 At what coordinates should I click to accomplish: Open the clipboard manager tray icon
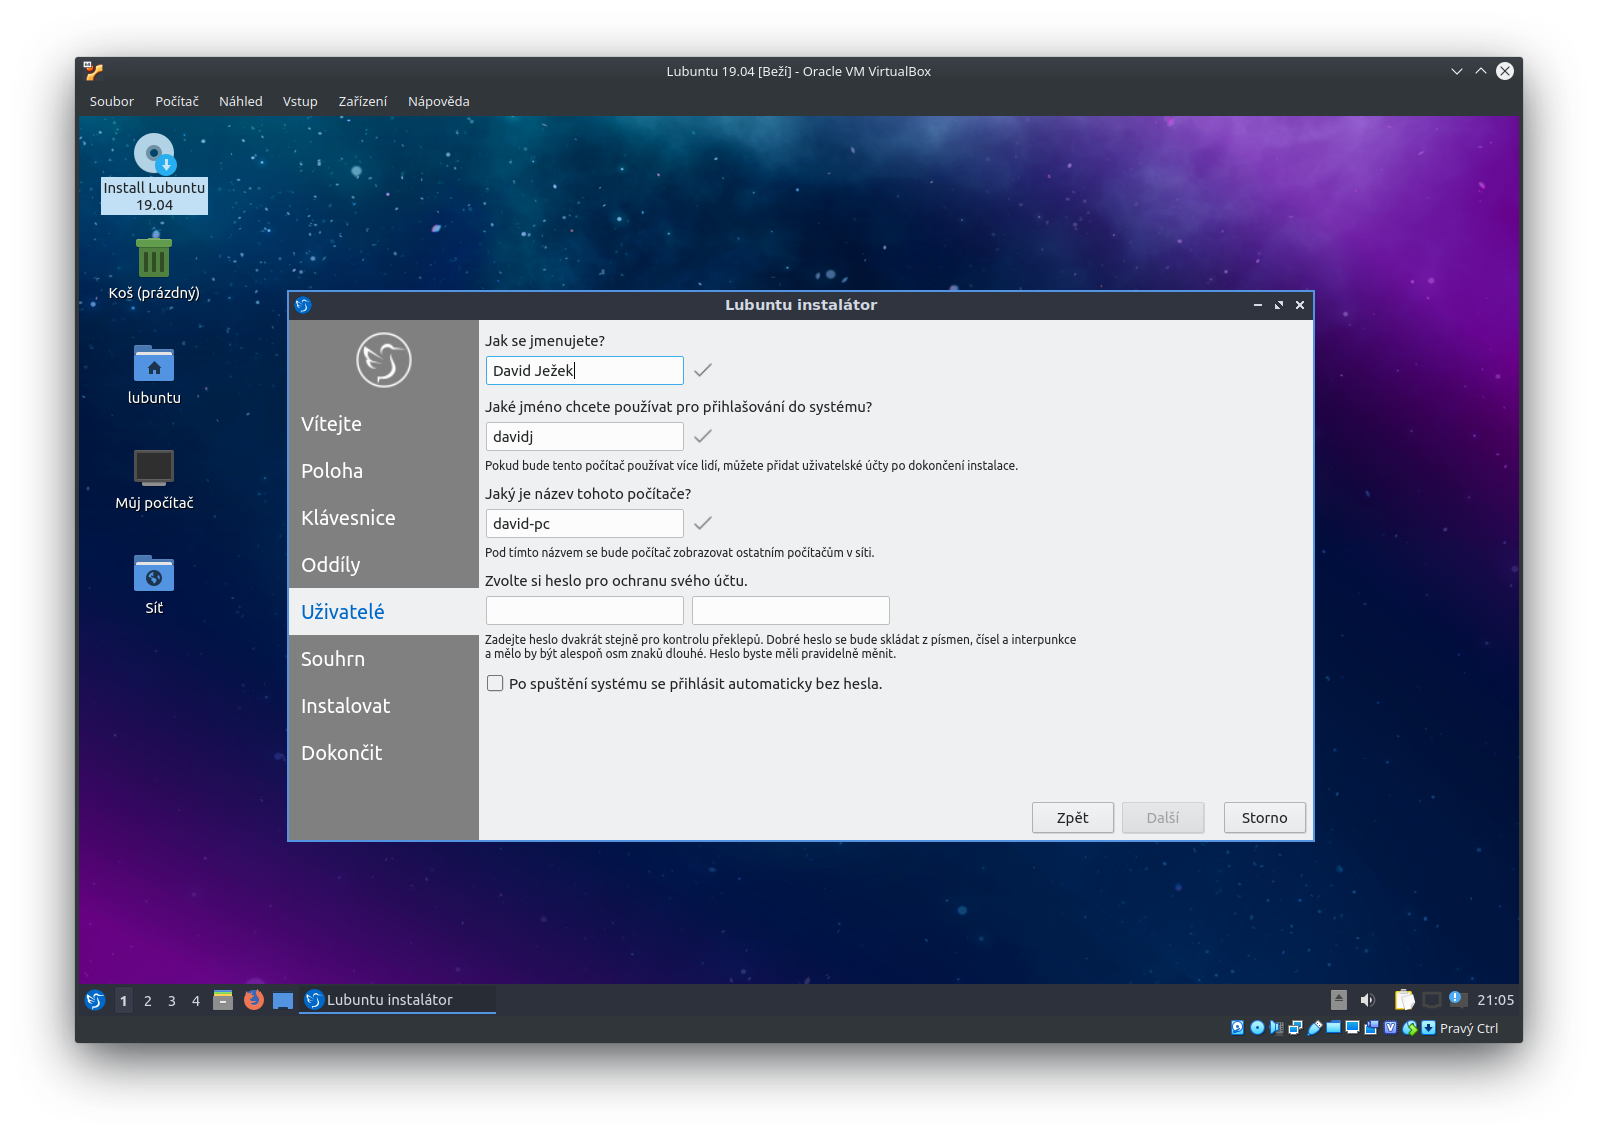pyautogui.click(x=1405, y=1000)
